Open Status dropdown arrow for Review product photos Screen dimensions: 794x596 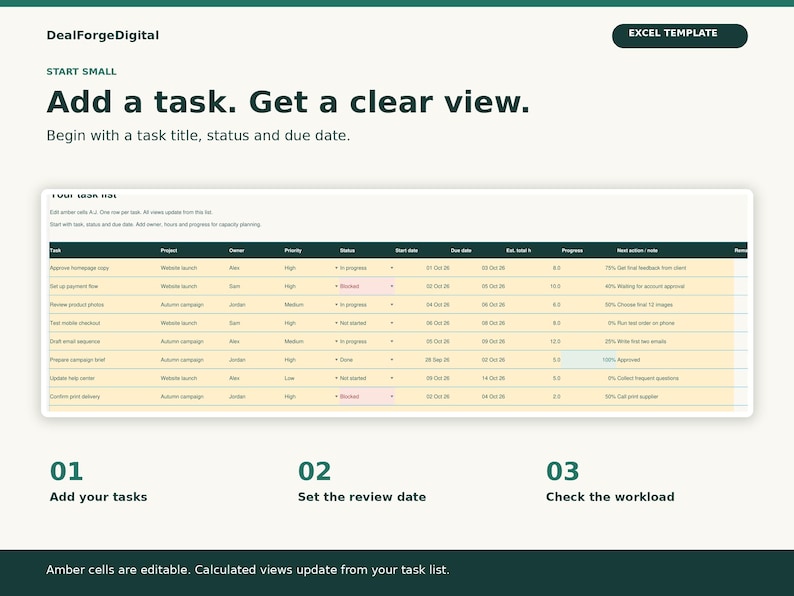coord(391,305)
